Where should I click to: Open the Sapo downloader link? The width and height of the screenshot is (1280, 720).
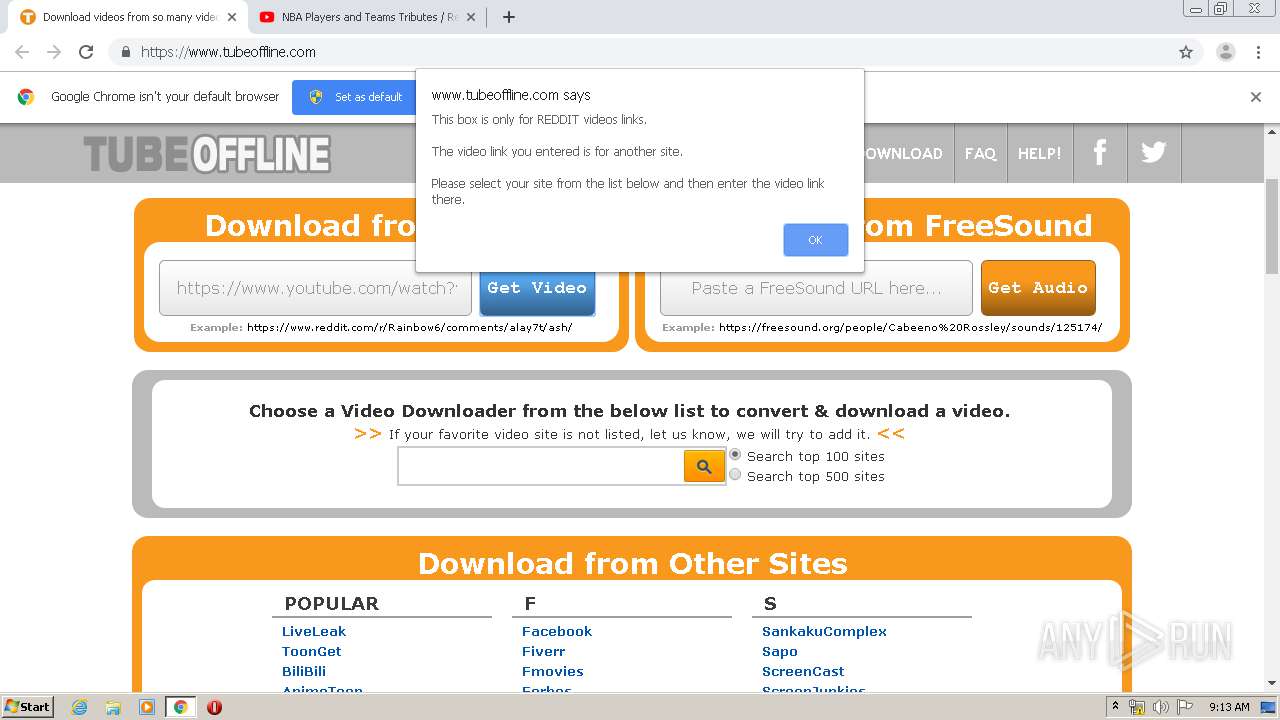780,651
